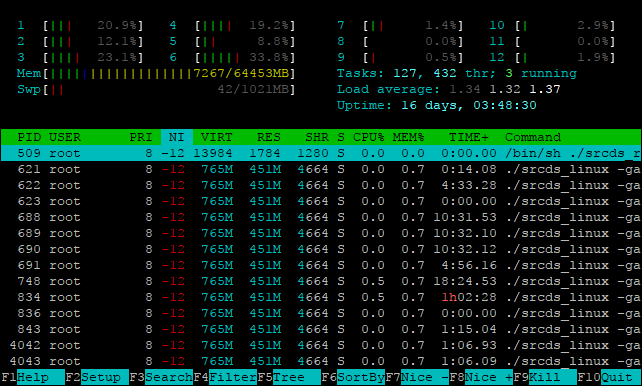The image size is (642, 386).
Task: Click the CPU 7 meter showing 1.4%
Action: 400,25
